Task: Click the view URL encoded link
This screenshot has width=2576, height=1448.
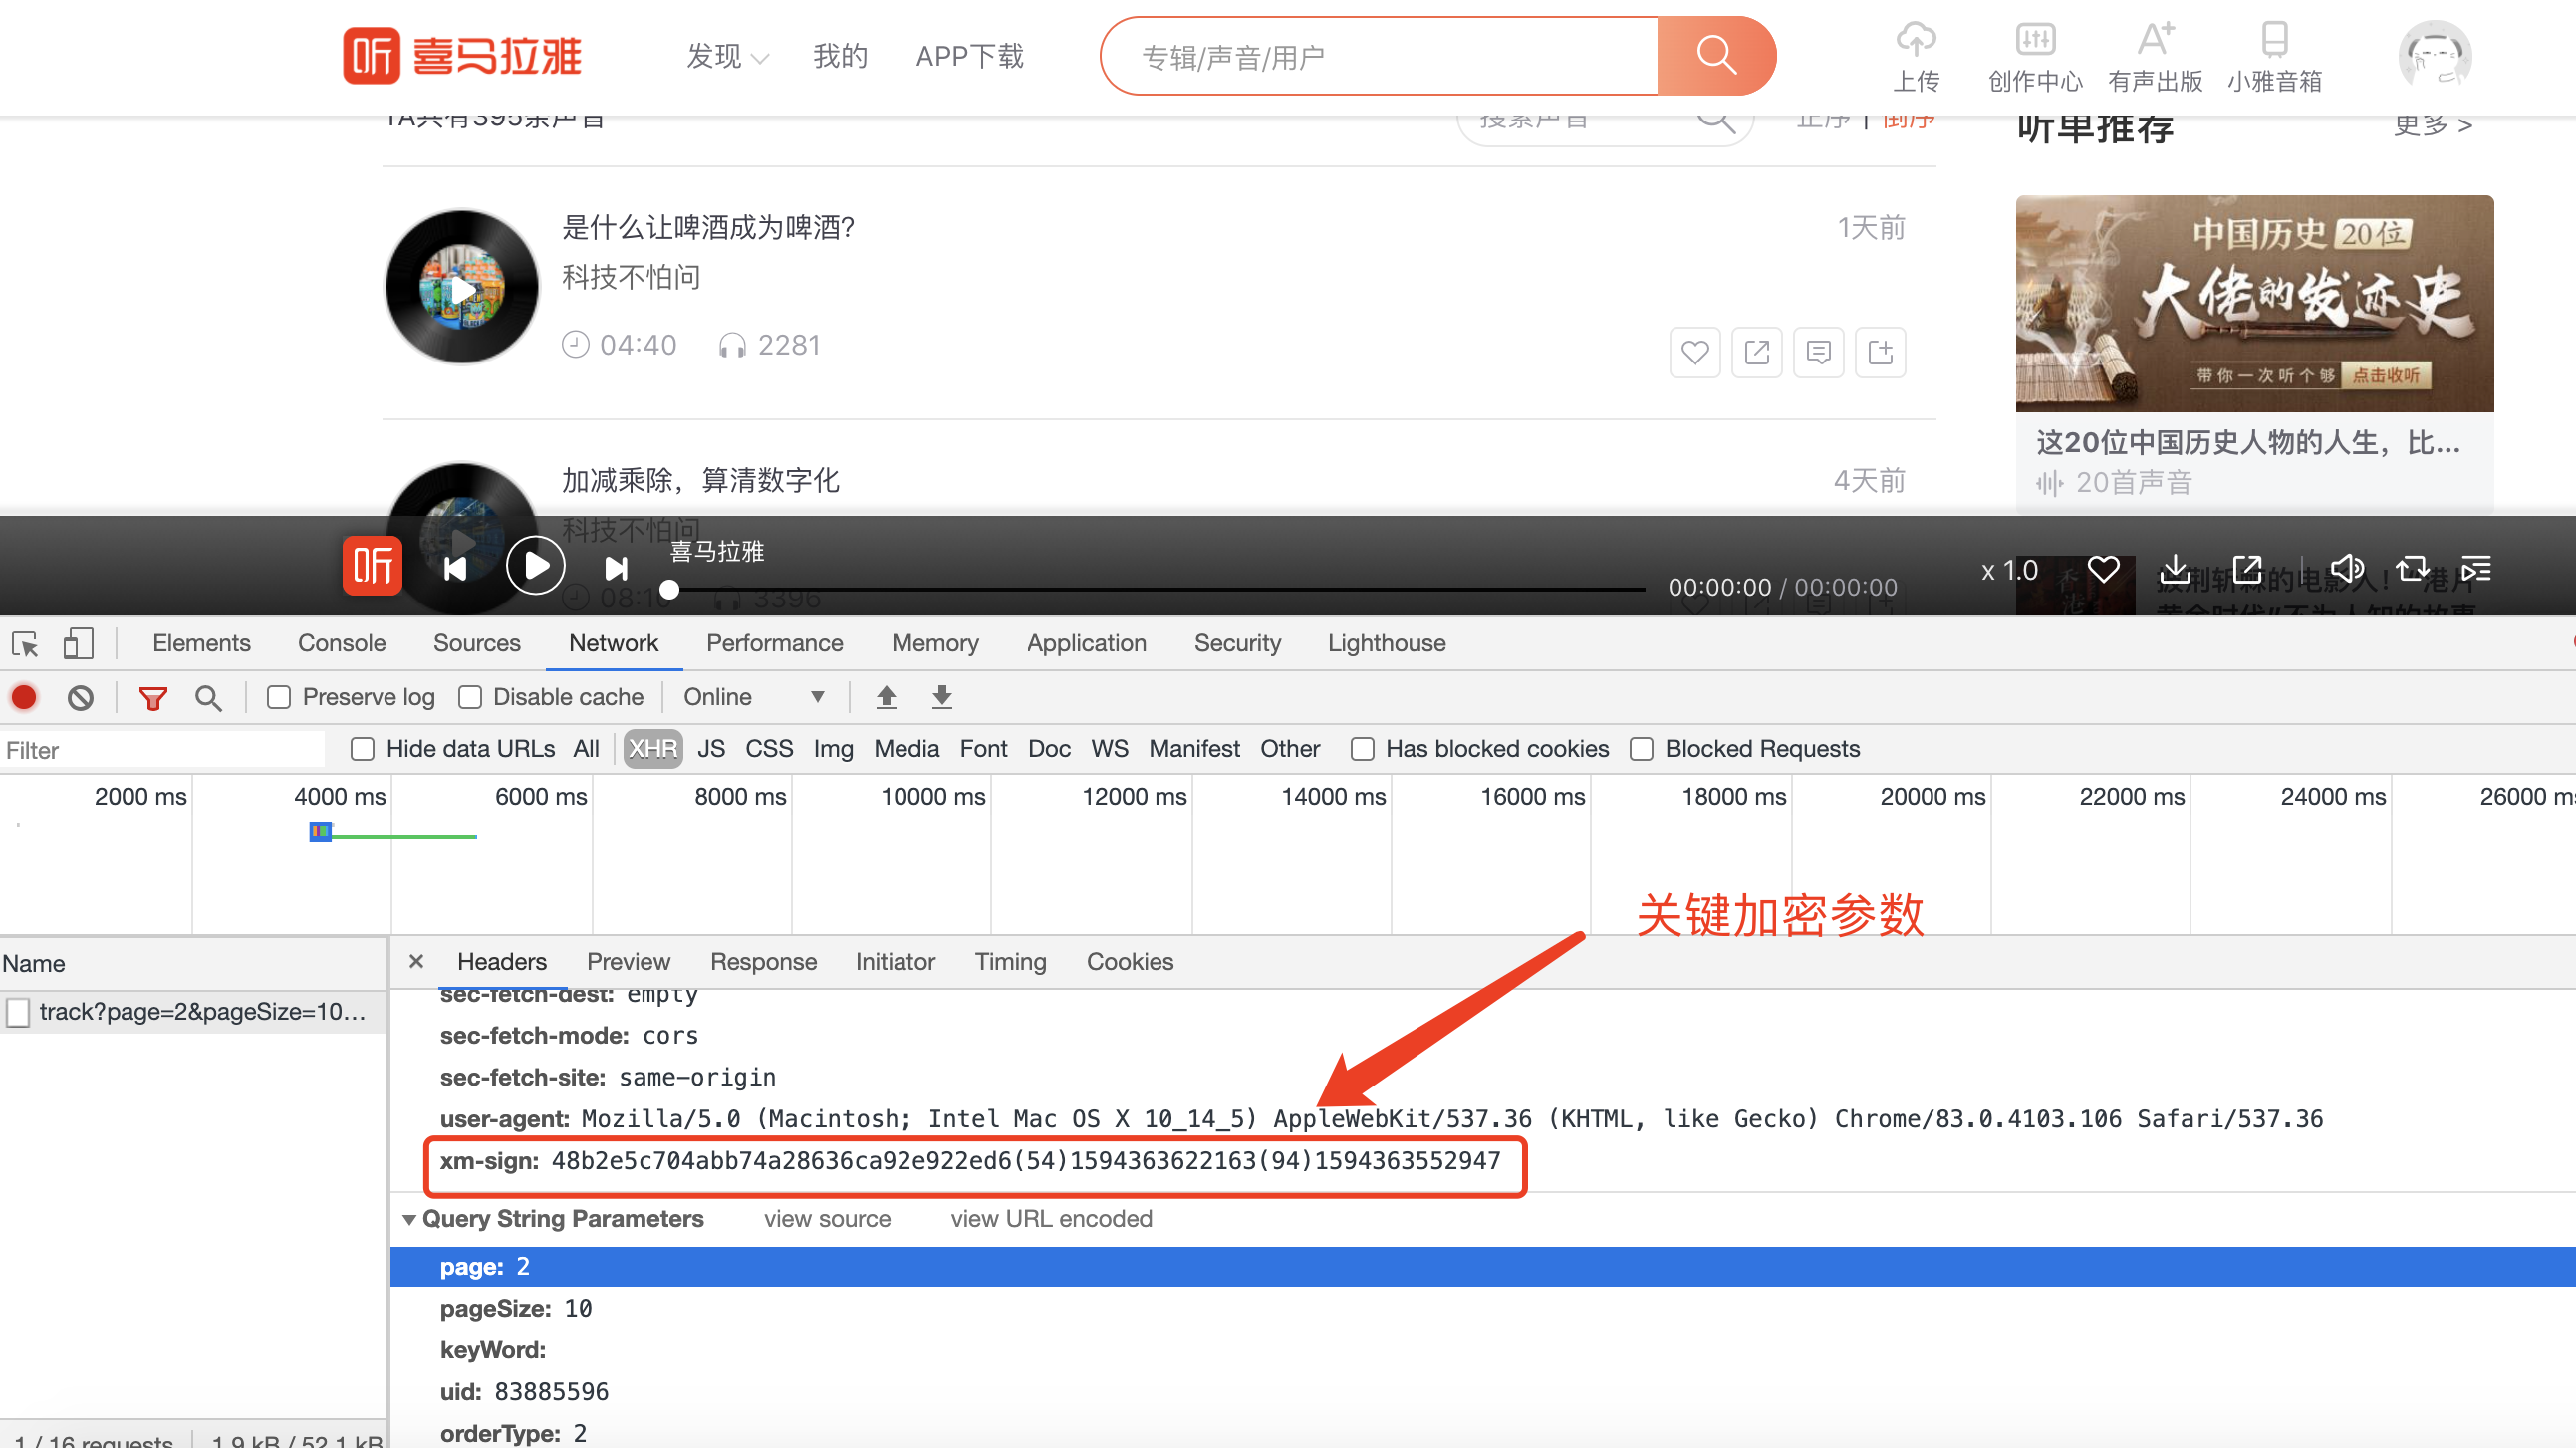Action: [1050, 1219]
